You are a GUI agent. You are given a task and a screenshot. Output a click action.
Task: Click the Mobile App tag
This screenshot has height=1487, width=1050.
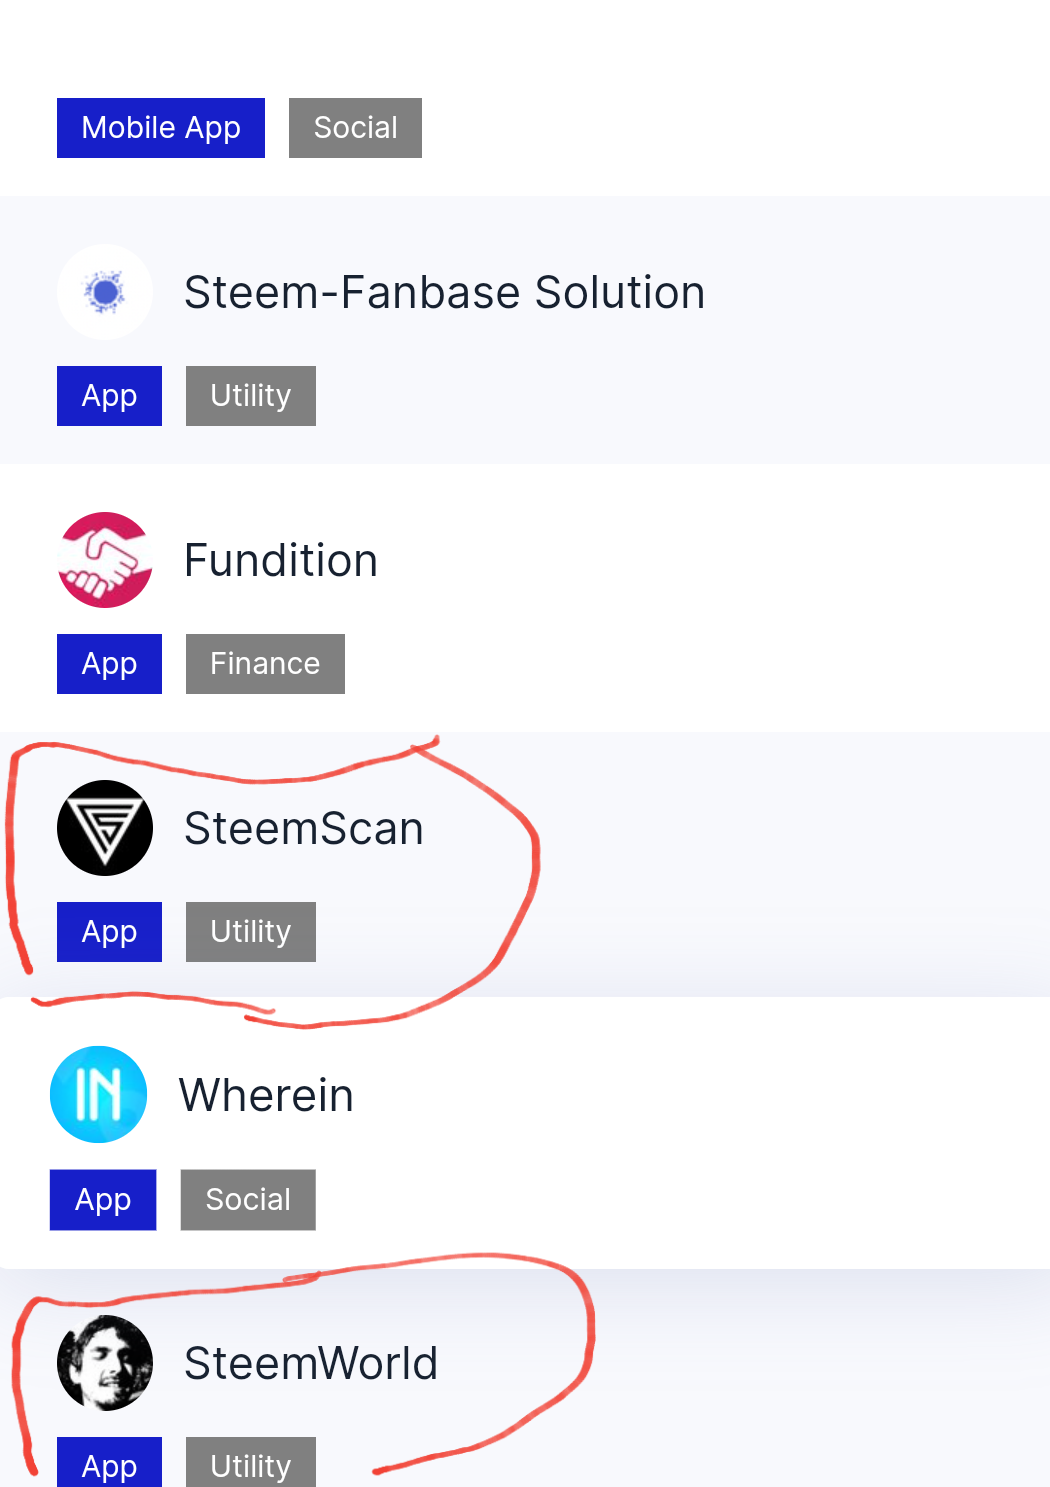coord(161,128)
